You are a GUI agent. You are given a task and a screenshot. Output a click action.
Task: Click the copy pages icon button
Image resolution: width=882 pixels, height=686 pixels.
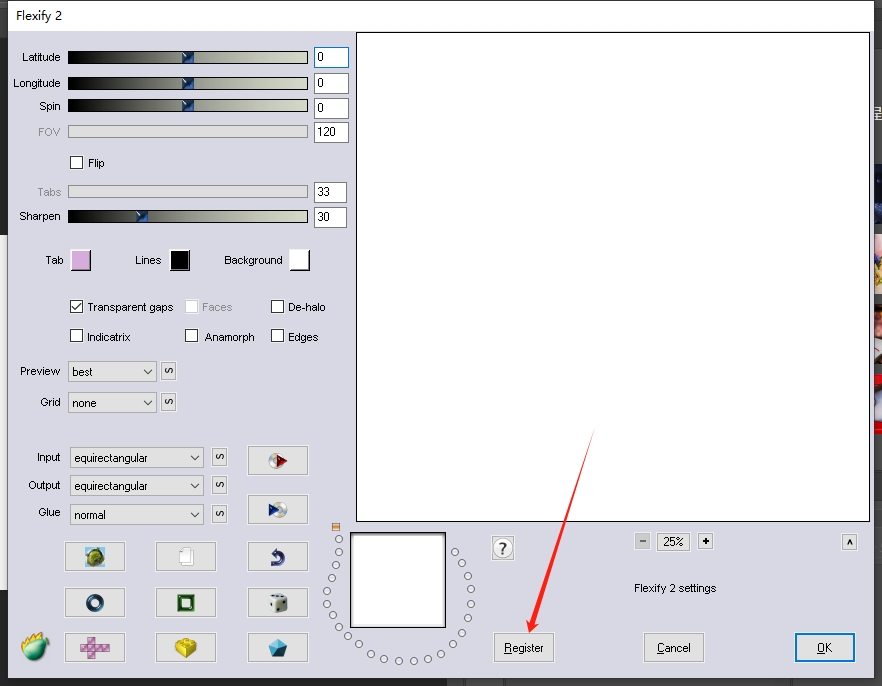click(x=186, y=557)
